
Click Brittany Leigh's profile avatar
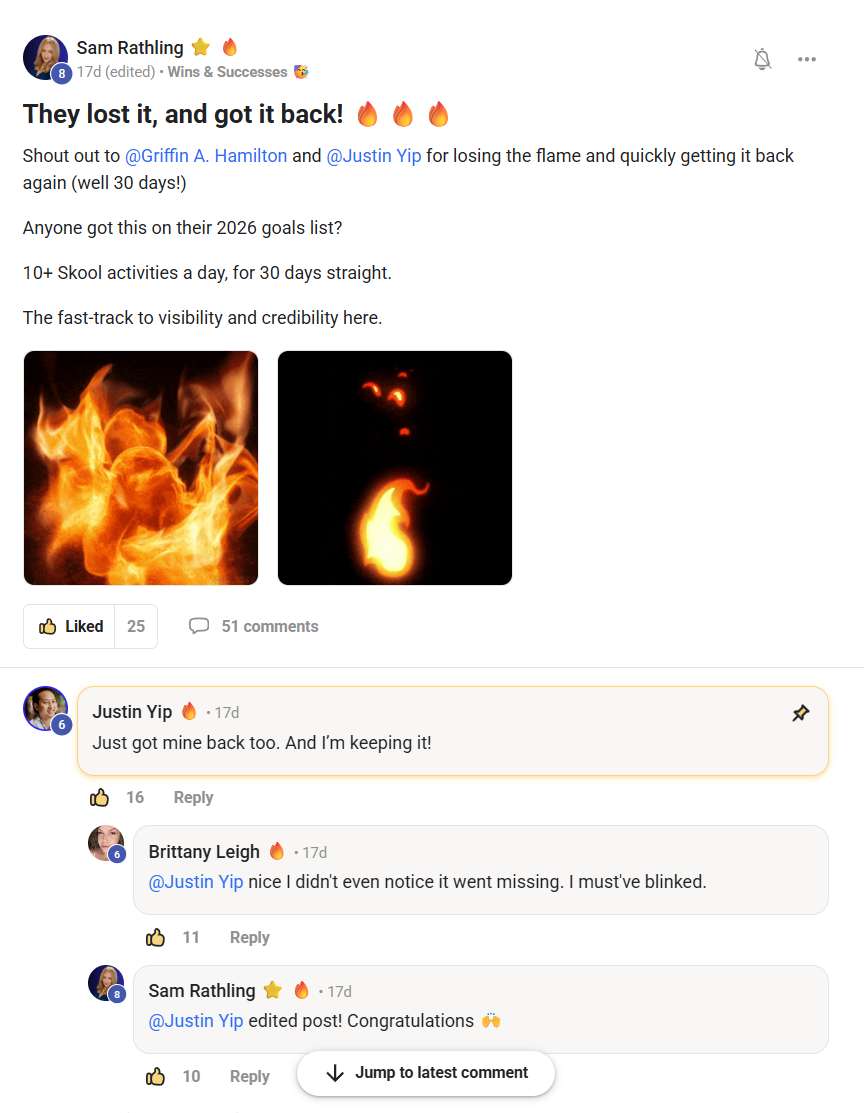pos(106,843)
